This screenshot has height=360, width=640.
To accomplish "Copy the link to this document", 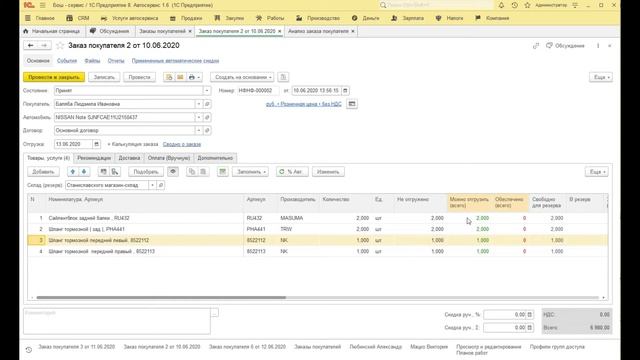I will point(536,46).
